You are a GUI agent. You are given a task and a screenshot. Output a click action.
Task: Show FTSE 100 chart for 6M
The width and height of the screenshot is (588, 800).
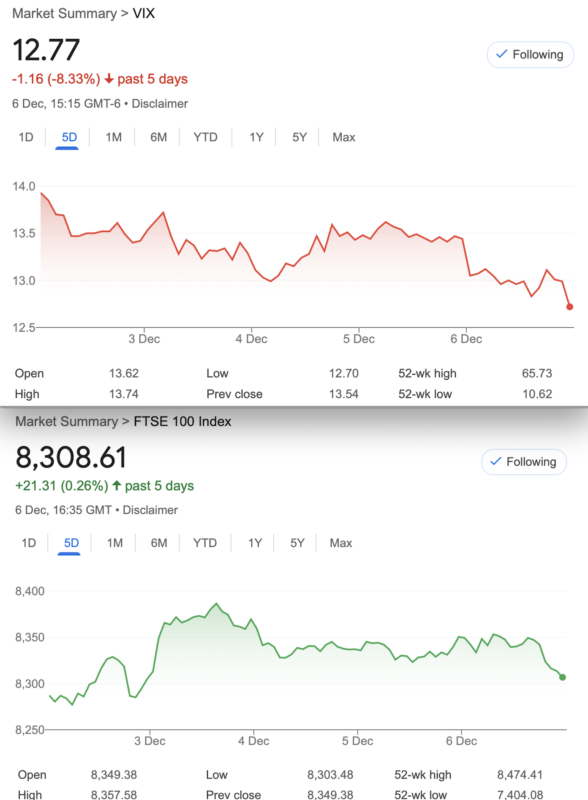coord(159,543)
